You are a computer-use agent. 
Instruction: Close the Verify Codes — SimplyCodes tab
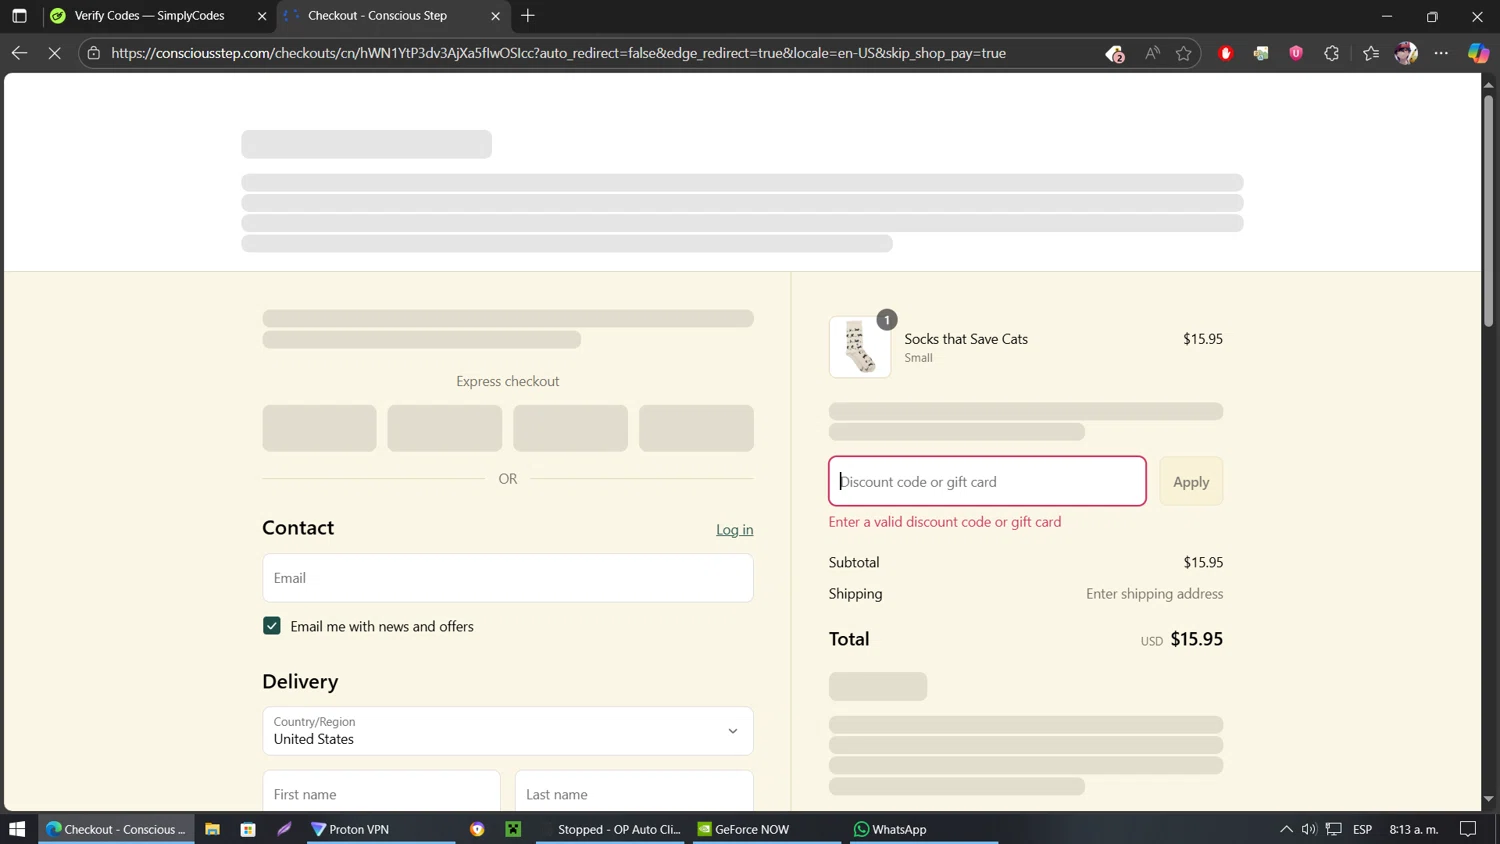coord(262,16)
